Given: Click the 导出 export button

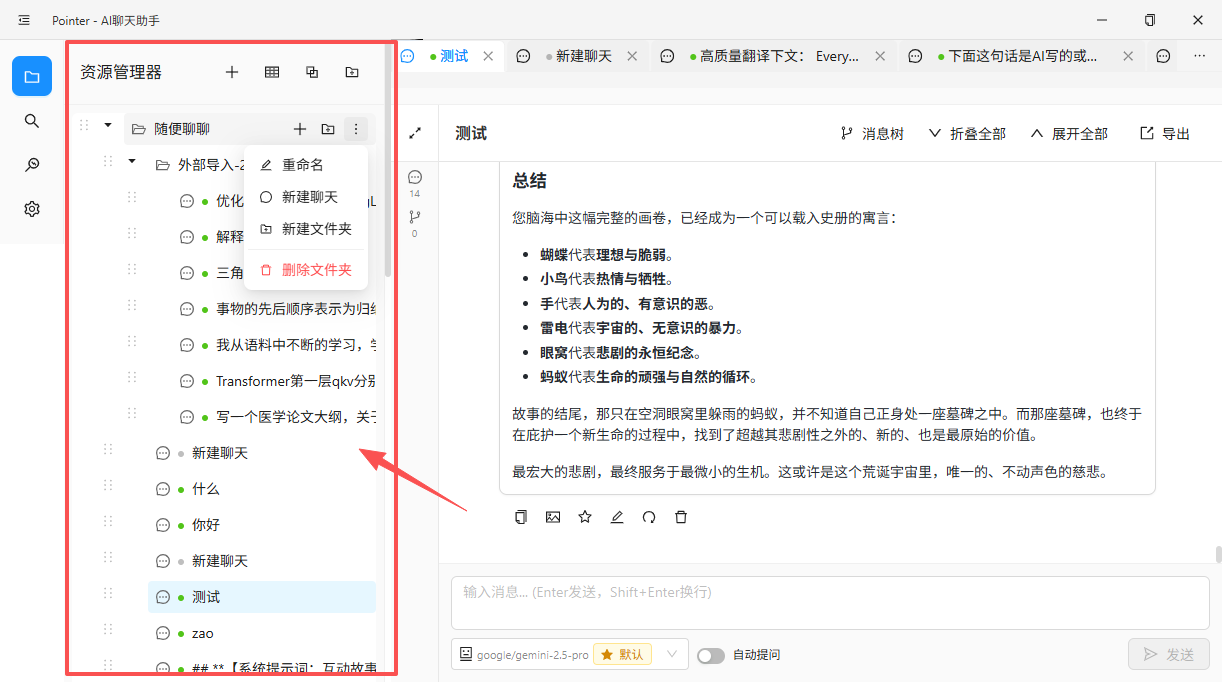Looking at the screenshot, I should coord(1165,133).
